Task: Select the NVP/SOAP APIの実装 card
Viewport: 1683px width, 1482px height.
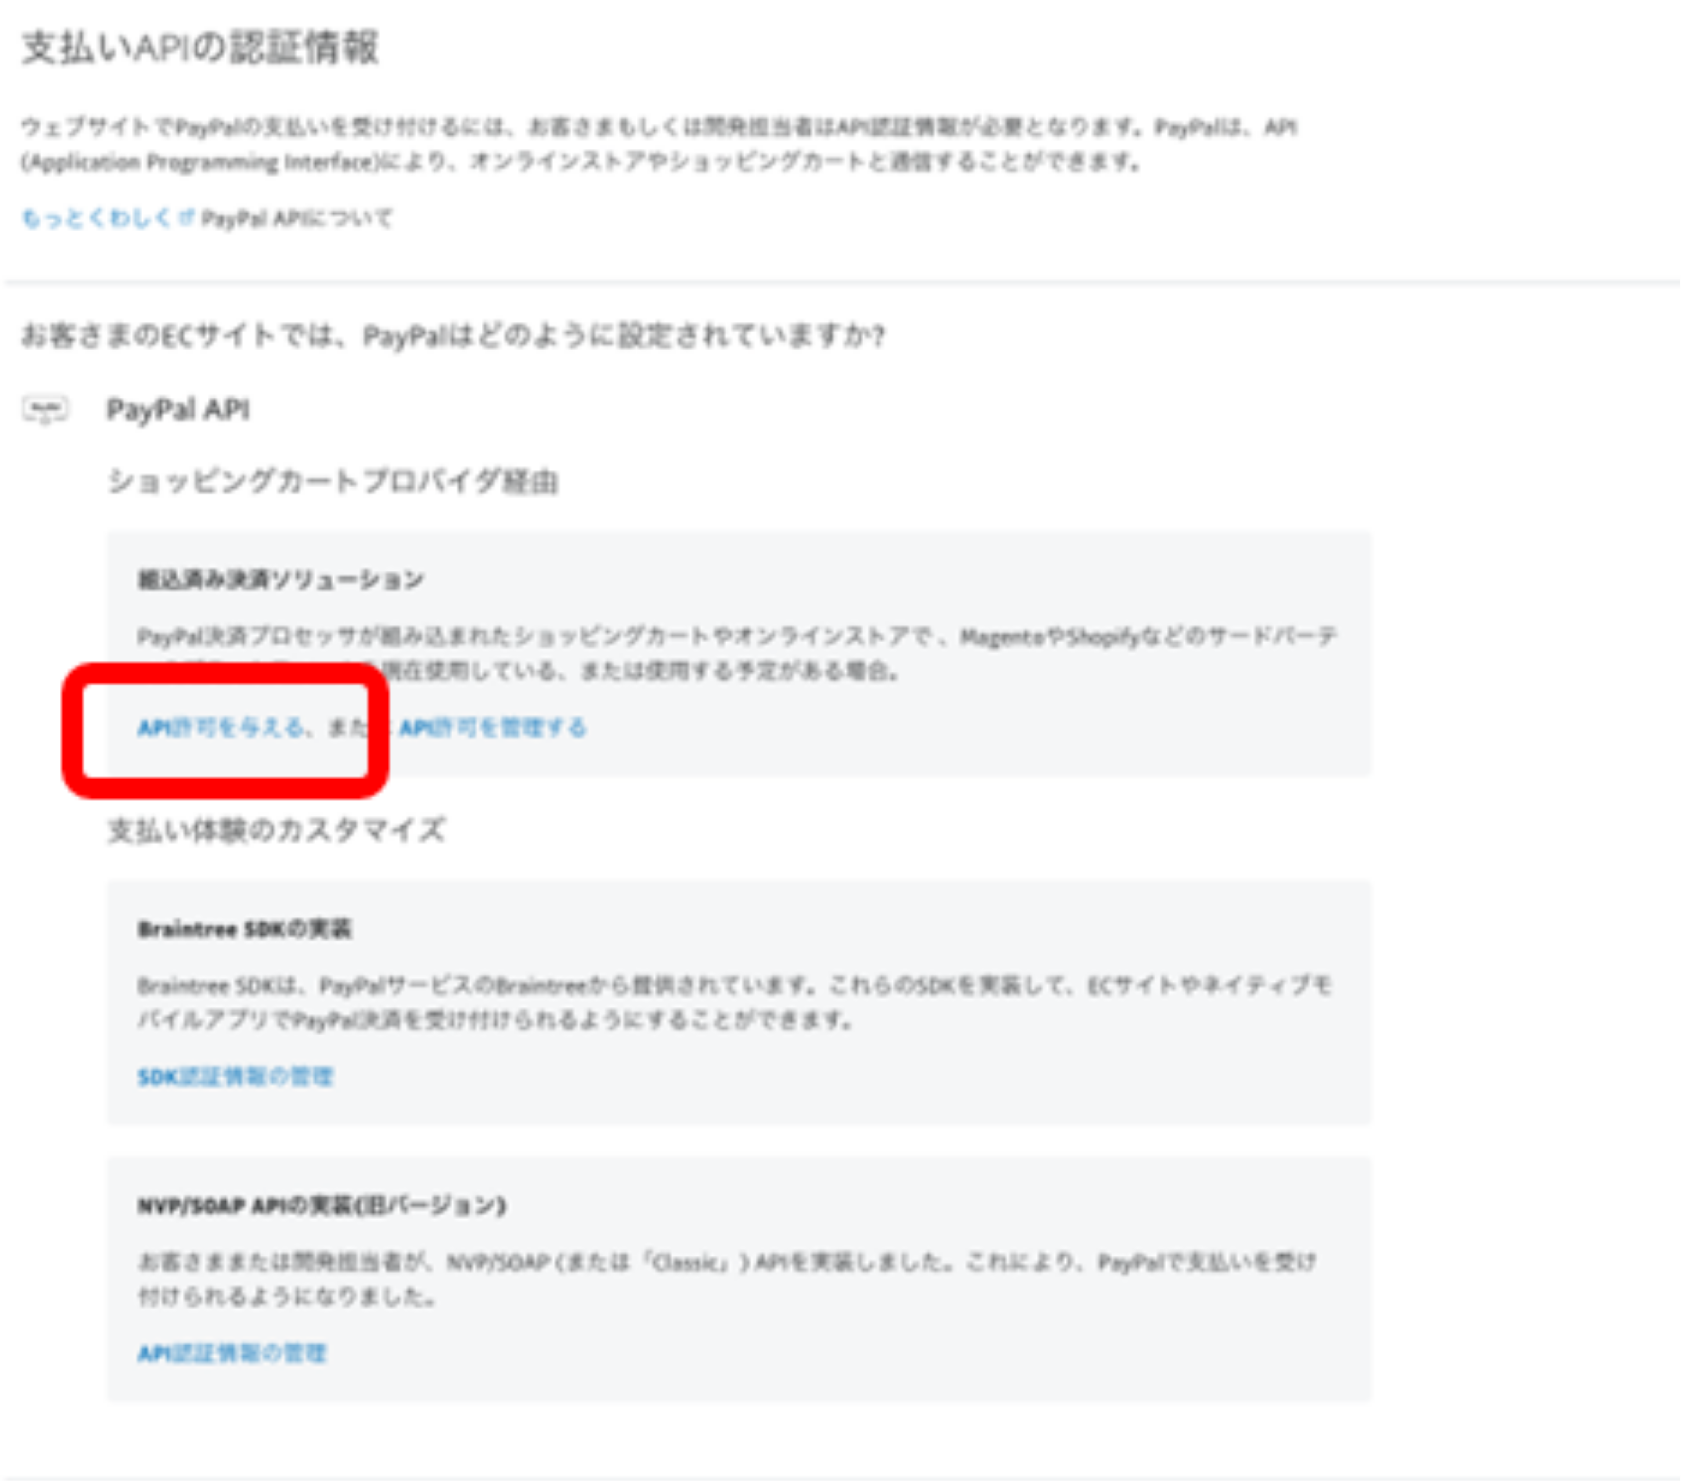Action: [x=740, y=1280]
